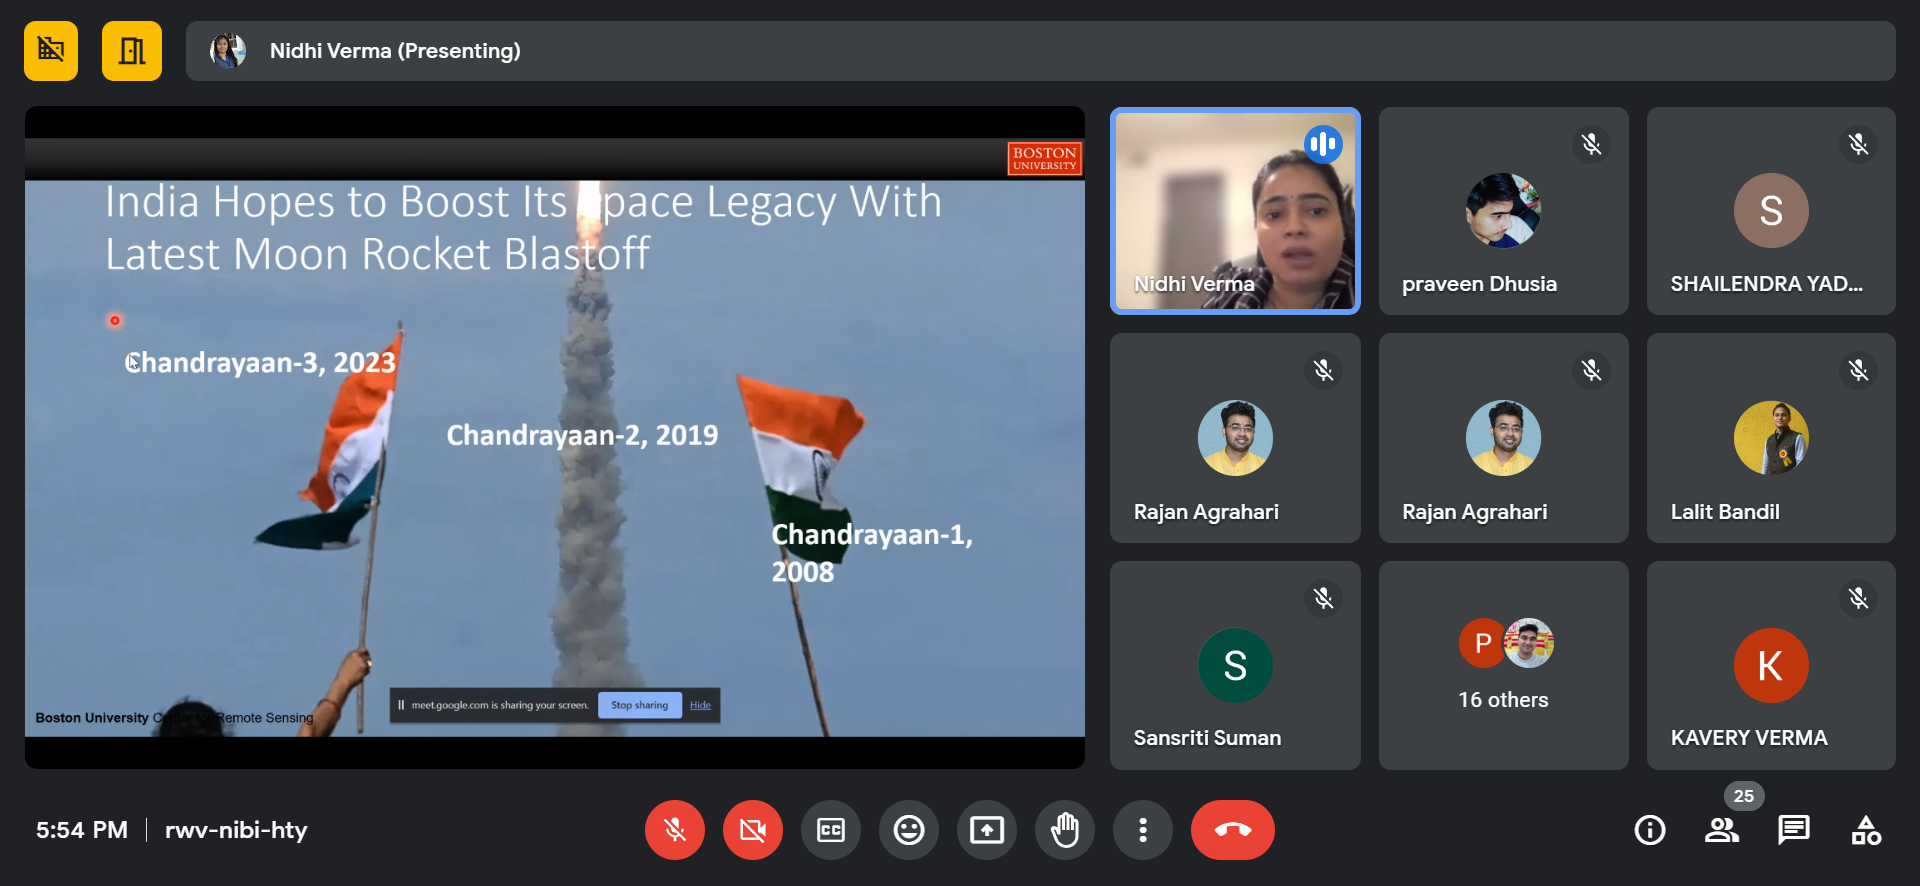Click the present screen icon
Viewport: 1920px width, 886px height.
tap(987, 830)
